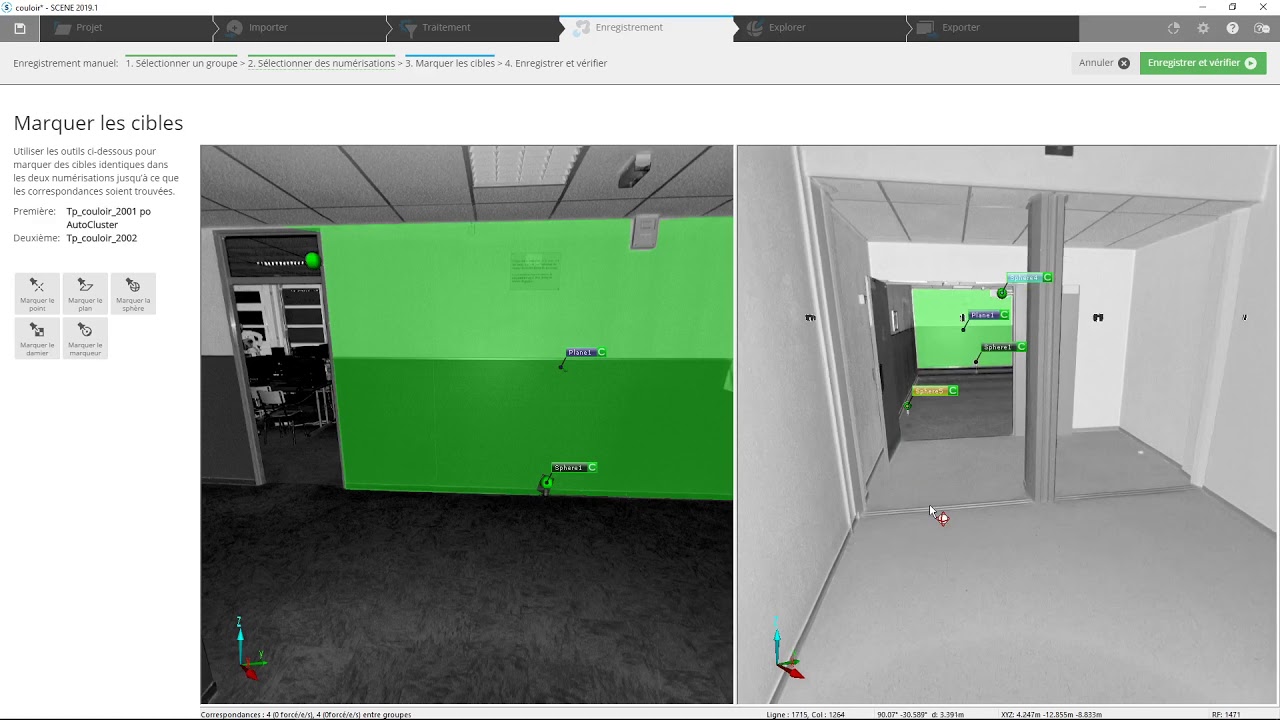Click the 'Tp_couloir_2001 po AutoCluster' scan name

[x=108, y=218]
